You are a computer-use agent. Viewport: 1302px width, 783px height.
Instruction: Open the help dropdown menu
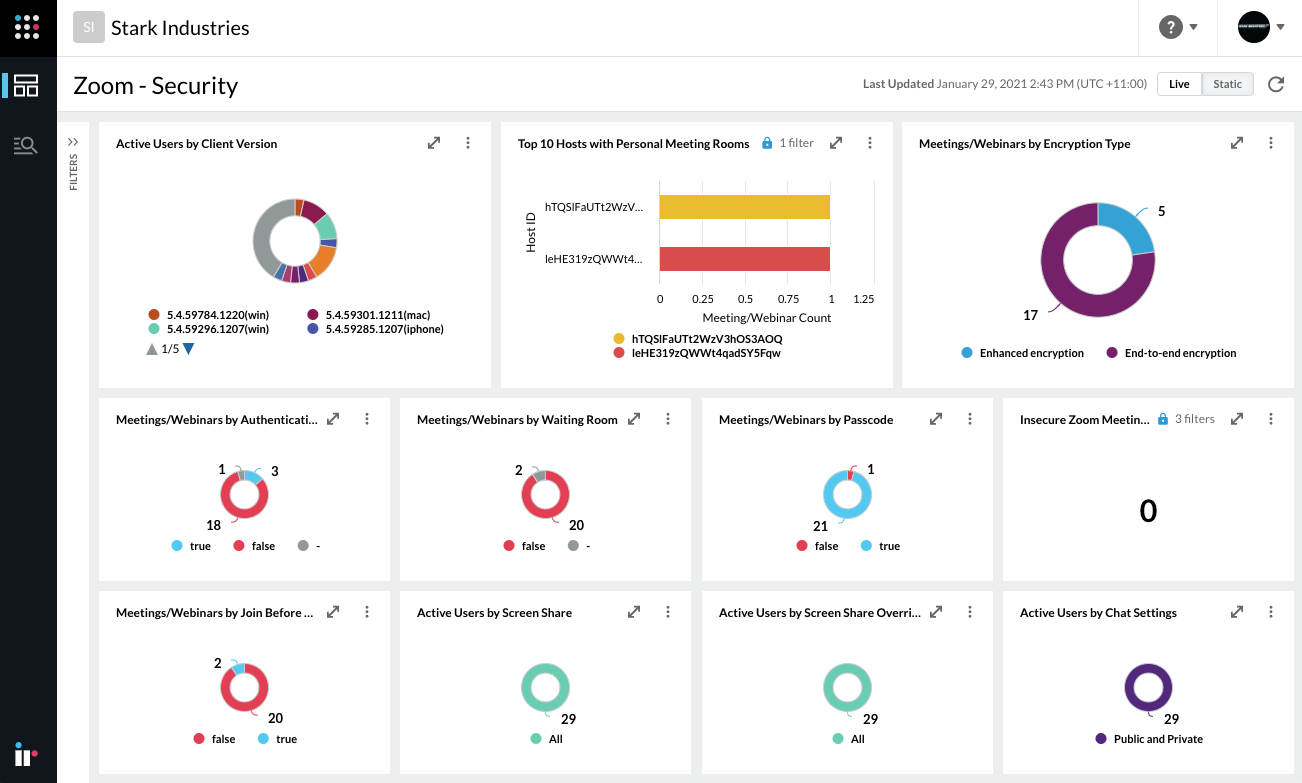1178,27
